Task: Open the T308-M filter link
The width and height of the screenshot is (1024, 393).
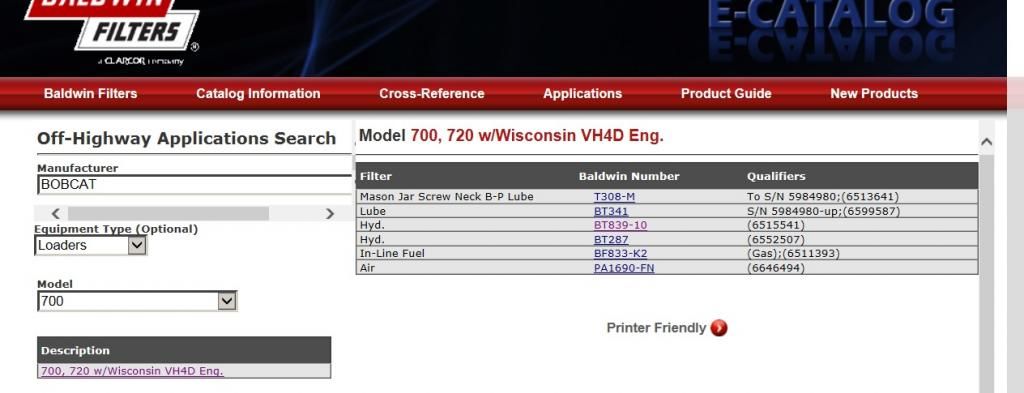Action: tap(614, 196)
